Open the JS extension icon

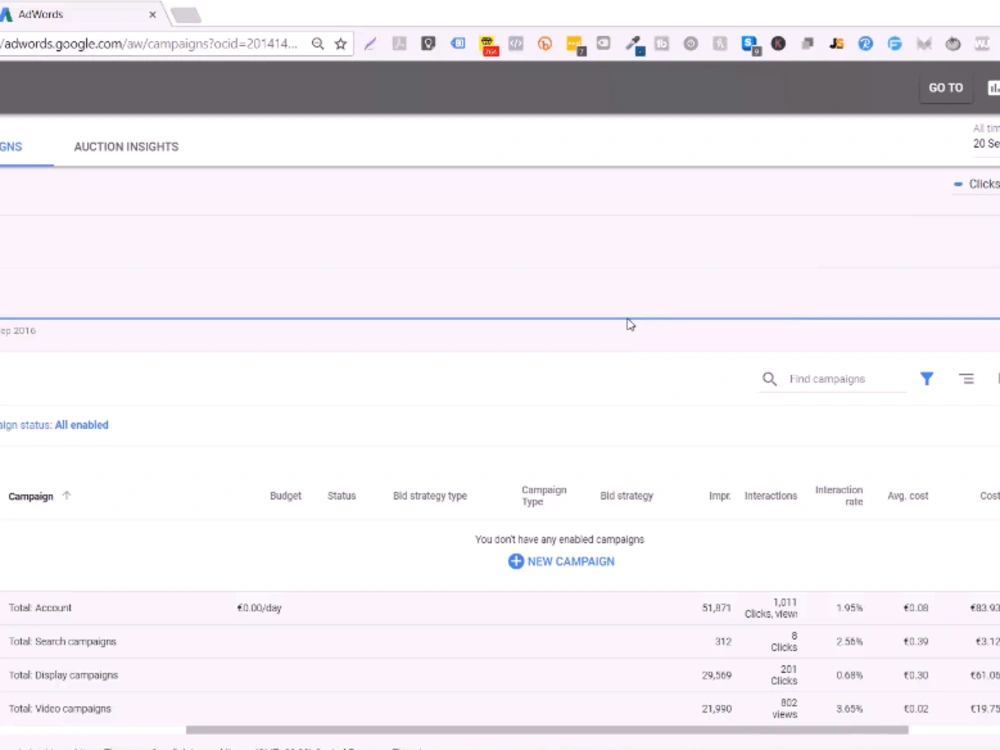[836, 43]
